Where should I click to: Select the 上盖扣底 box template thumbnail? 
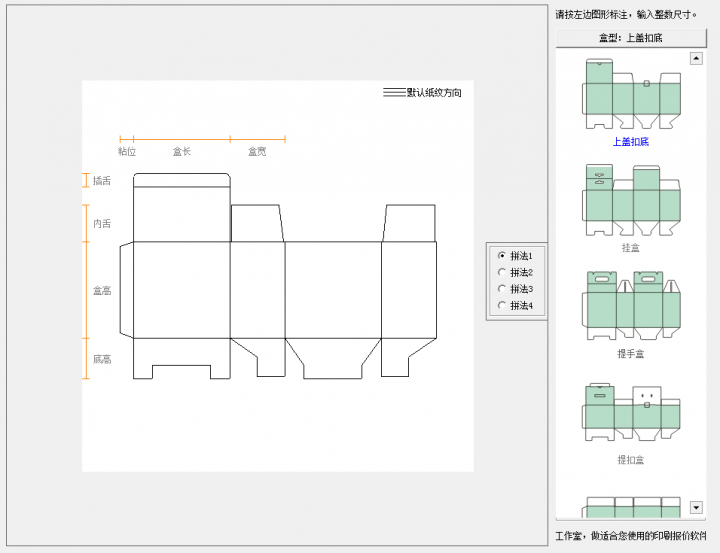point(631,94)
